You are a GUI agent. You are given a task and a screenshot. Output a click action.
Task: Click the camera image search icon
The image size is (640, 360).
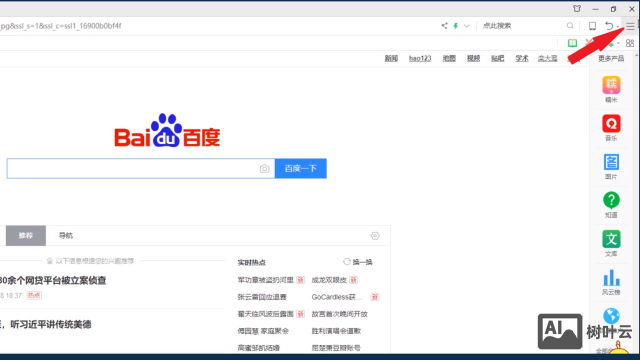[264, 169]
